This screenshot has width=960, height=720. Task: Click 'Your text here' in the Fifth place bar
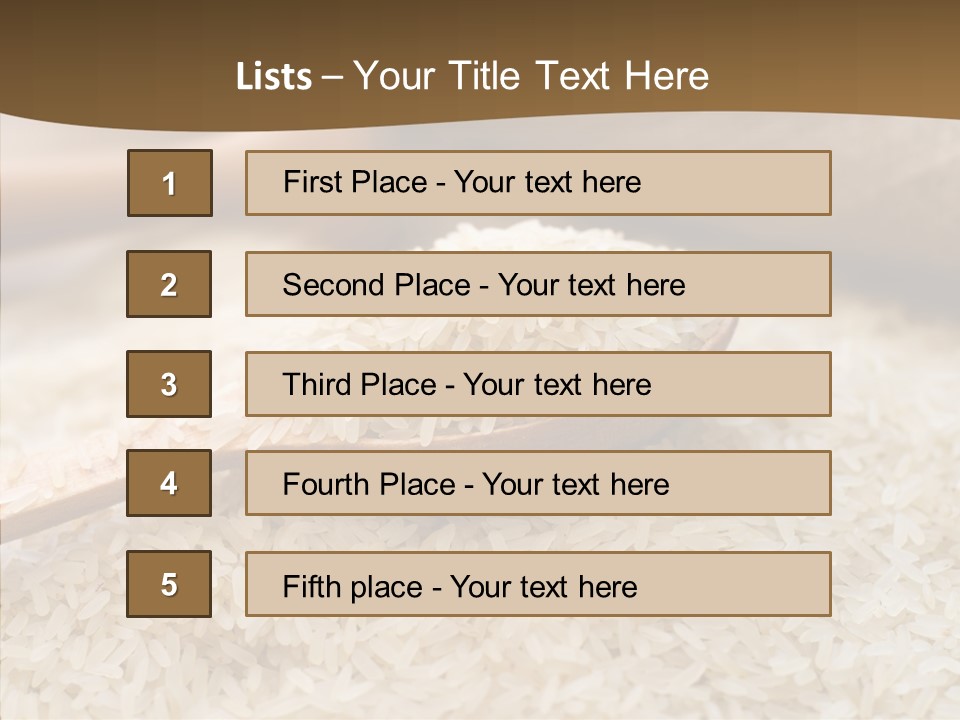pos(544,587)
